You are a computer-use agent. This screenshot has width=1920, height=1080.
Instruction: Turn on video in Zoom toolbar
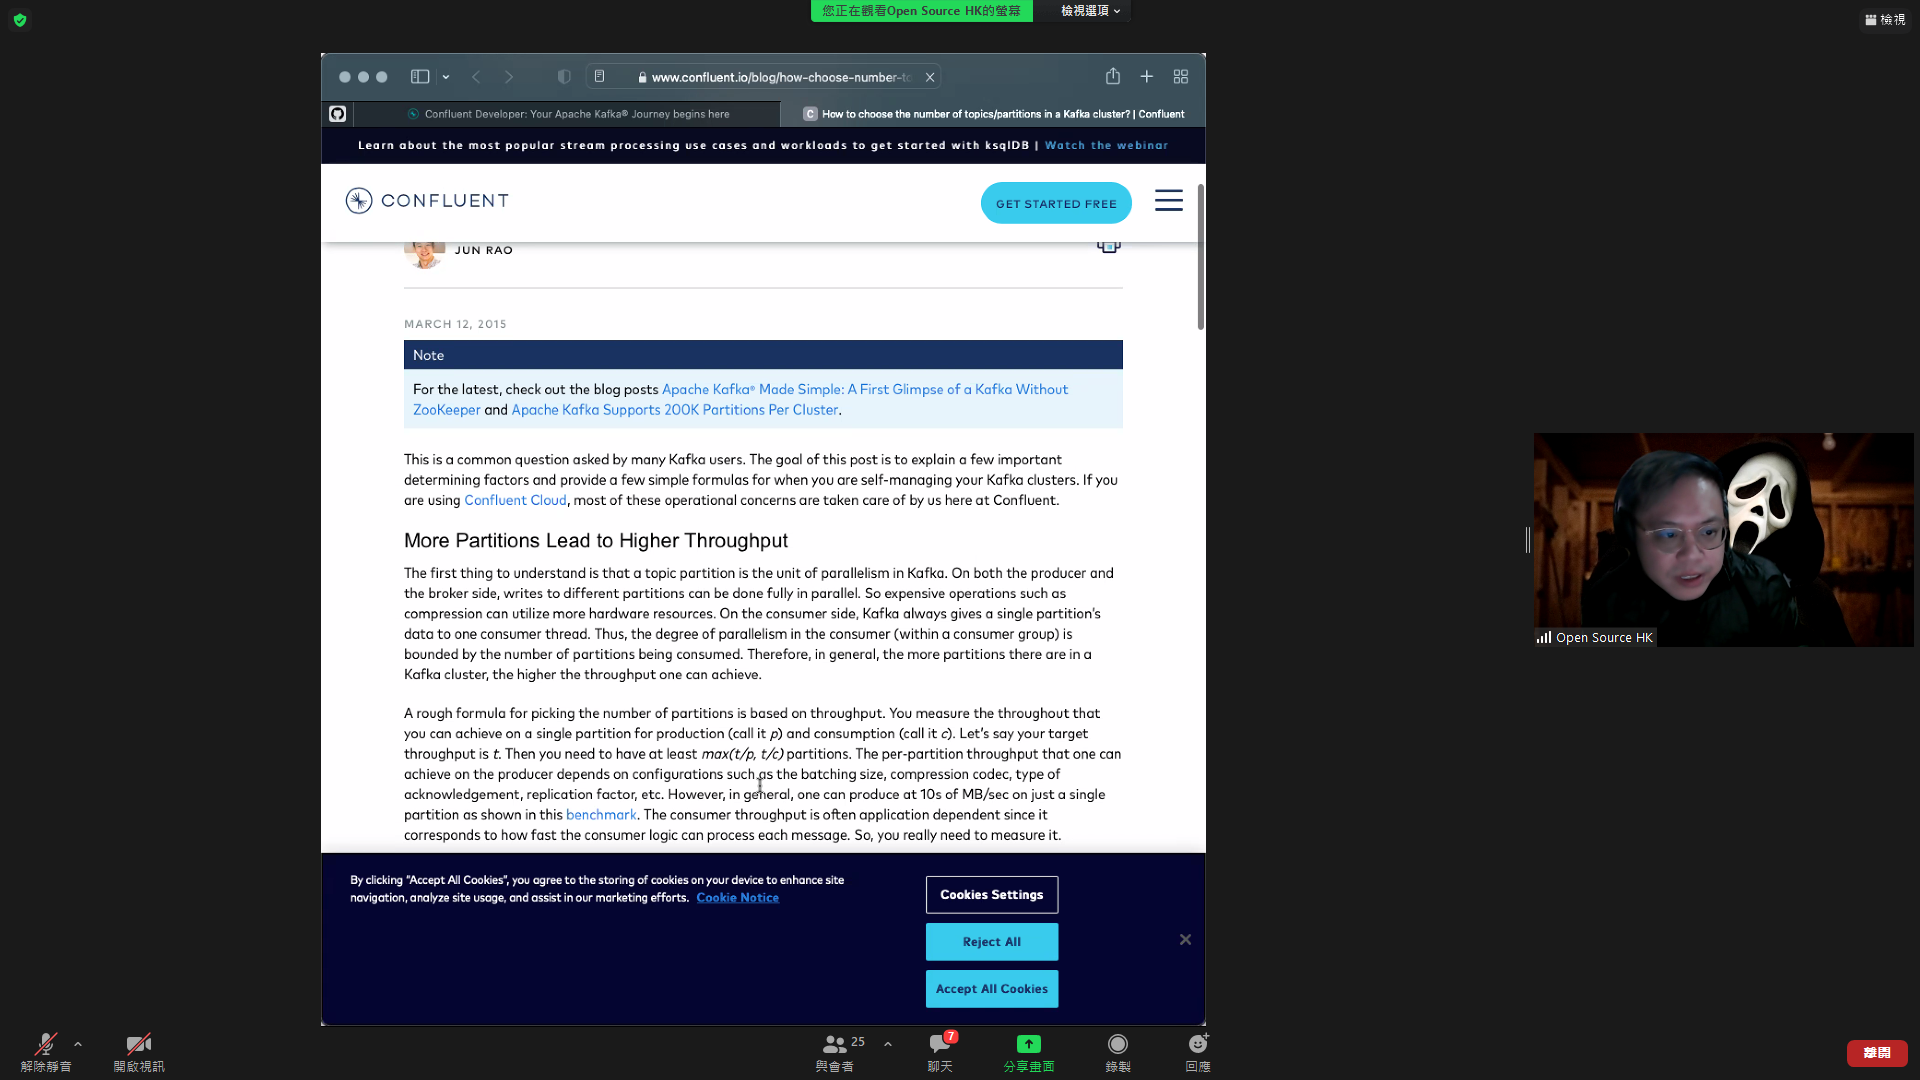click(x=139, y=1052)
